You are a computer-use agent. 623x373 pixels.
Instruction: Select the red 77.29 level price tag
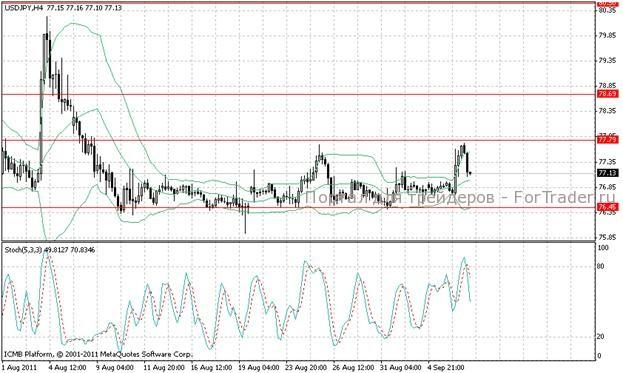pyautogui.click(x=608, y=140)
